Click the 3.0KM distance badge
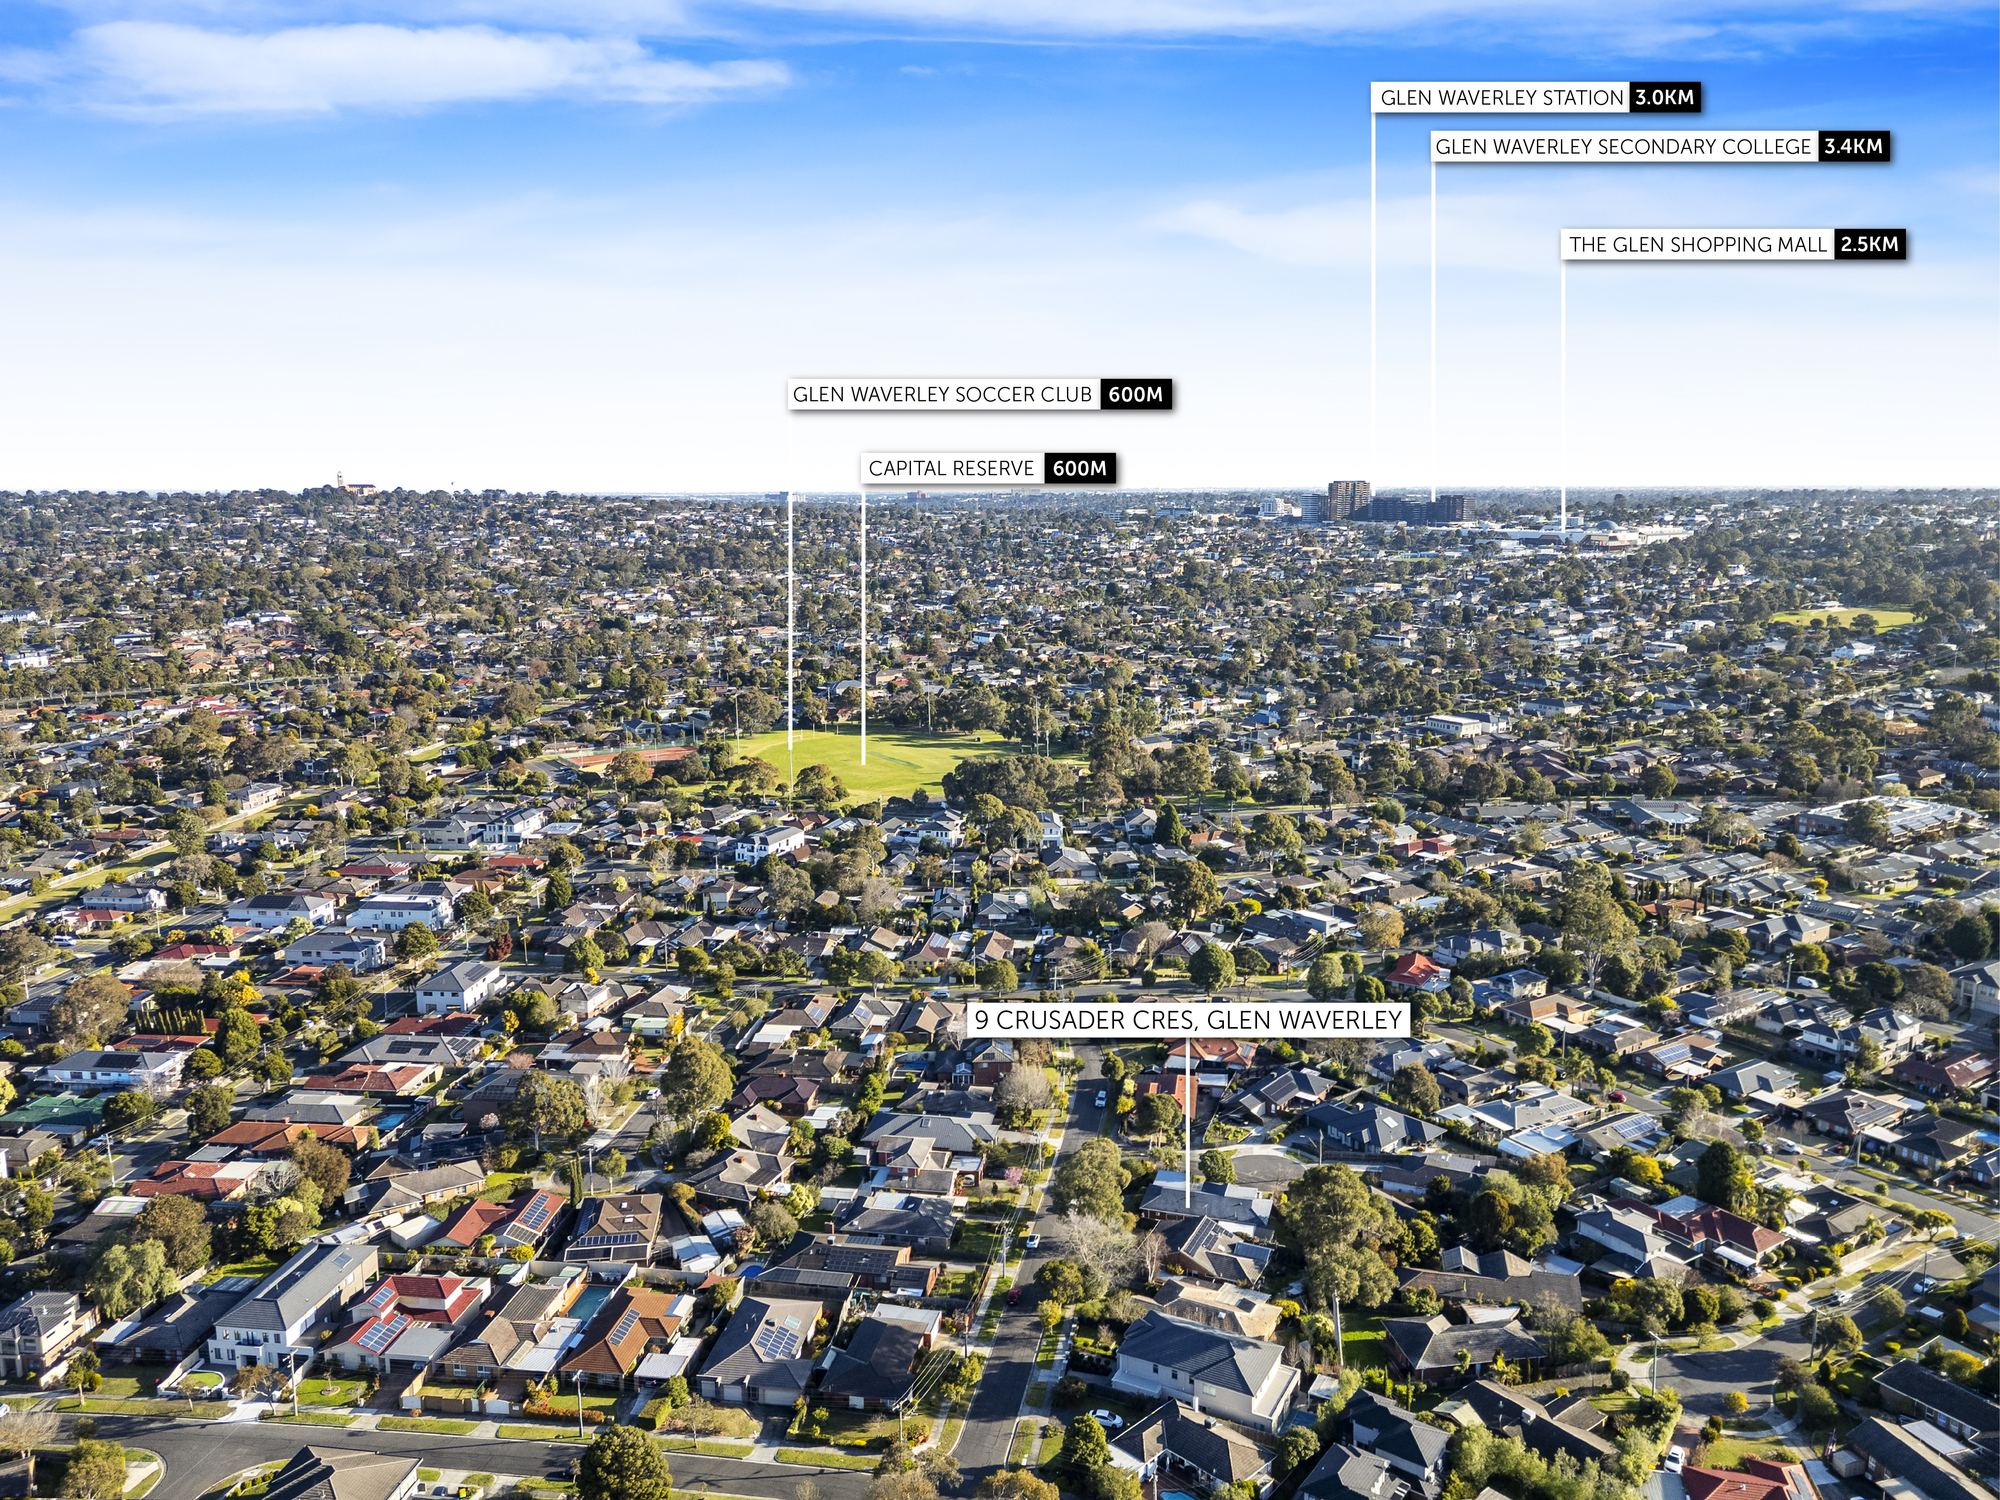The height and width of the screenshot is (1500, 2000). 1665,97
